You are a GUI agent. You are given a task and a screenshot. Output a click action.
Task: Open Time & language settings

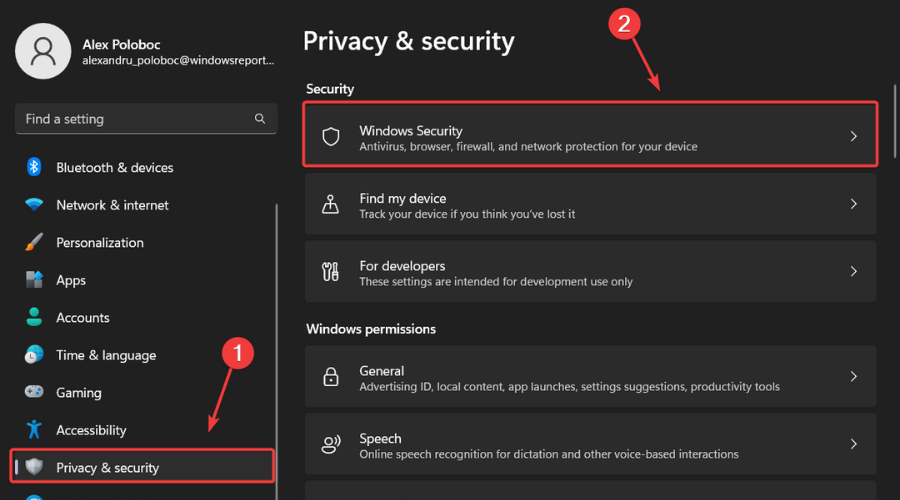[x=106, y=355]
